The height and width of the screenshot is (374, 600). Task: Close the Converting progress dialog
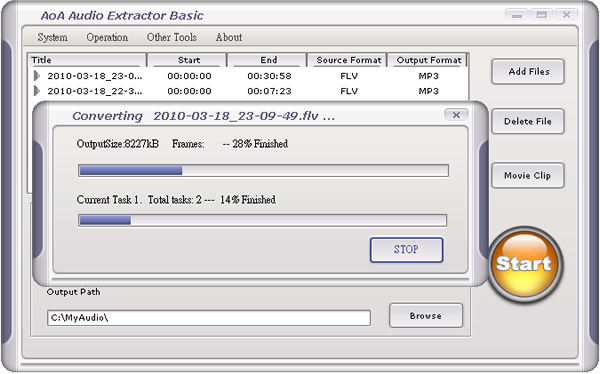(456, 115)
